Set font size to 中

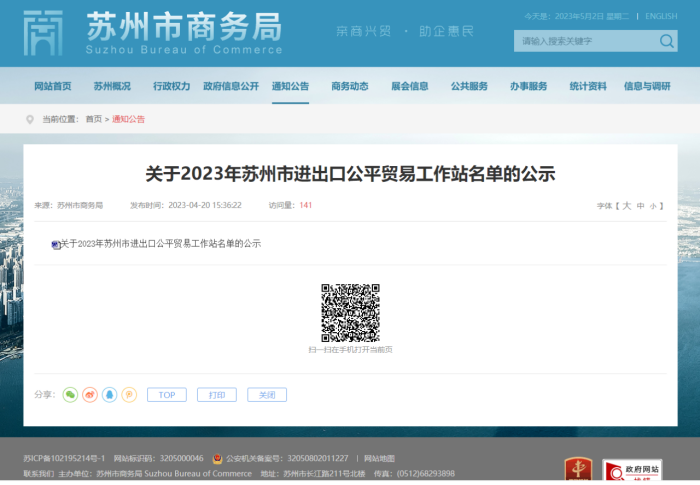pos(640,206)
